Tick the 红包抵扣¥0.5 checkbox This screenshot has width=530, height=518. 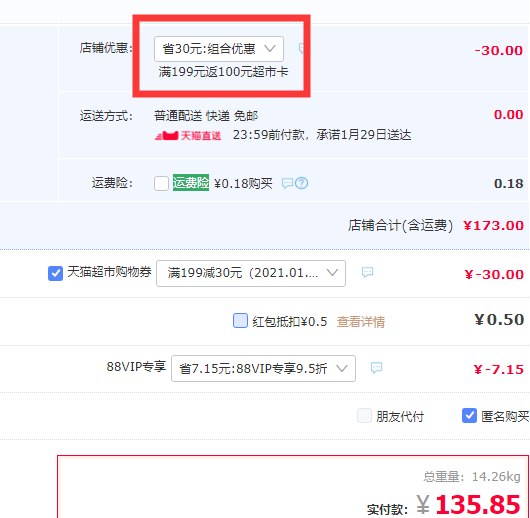[x=240, y=321]
